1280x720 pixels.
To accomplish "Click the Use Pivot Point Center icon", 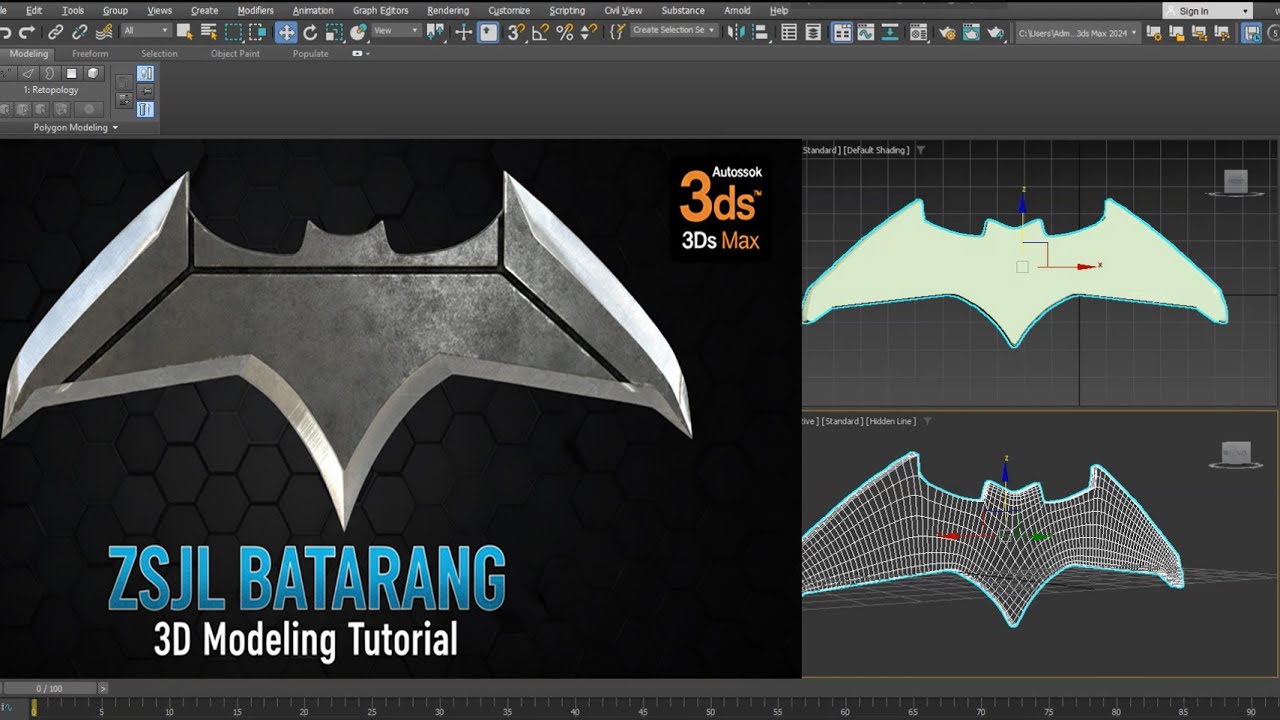I will (436, 32).
